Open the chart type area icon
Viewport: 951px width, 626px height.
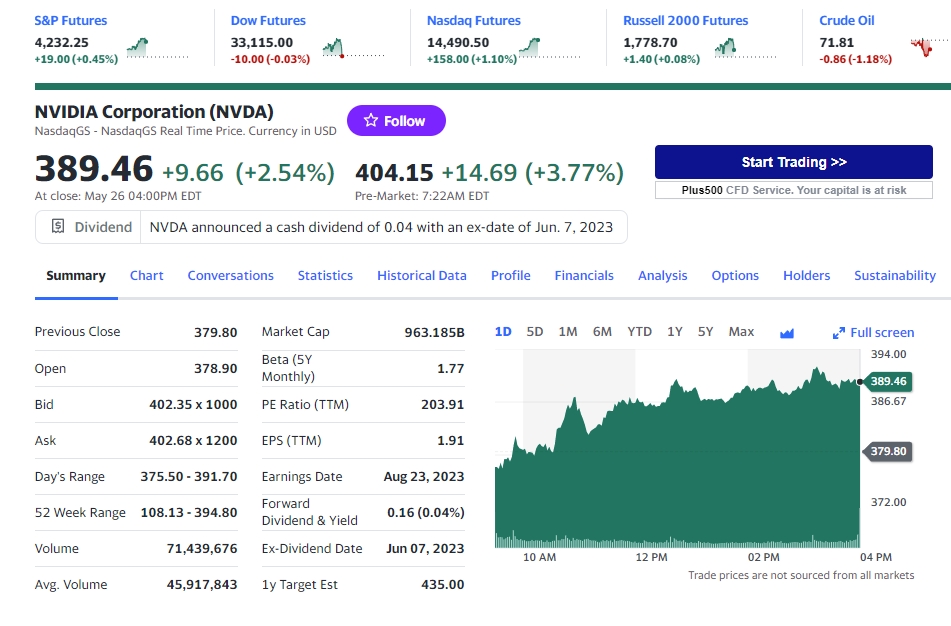click(x=787, y=333)
